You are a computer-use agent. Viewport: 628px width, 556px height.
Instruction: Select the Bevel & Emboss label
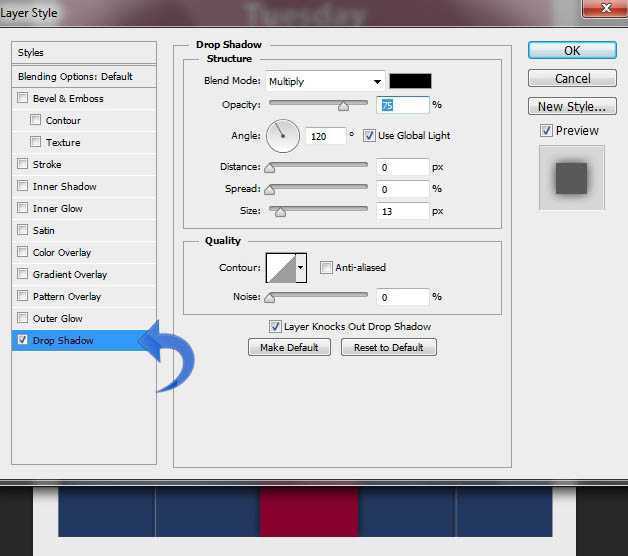click(68, 99)
